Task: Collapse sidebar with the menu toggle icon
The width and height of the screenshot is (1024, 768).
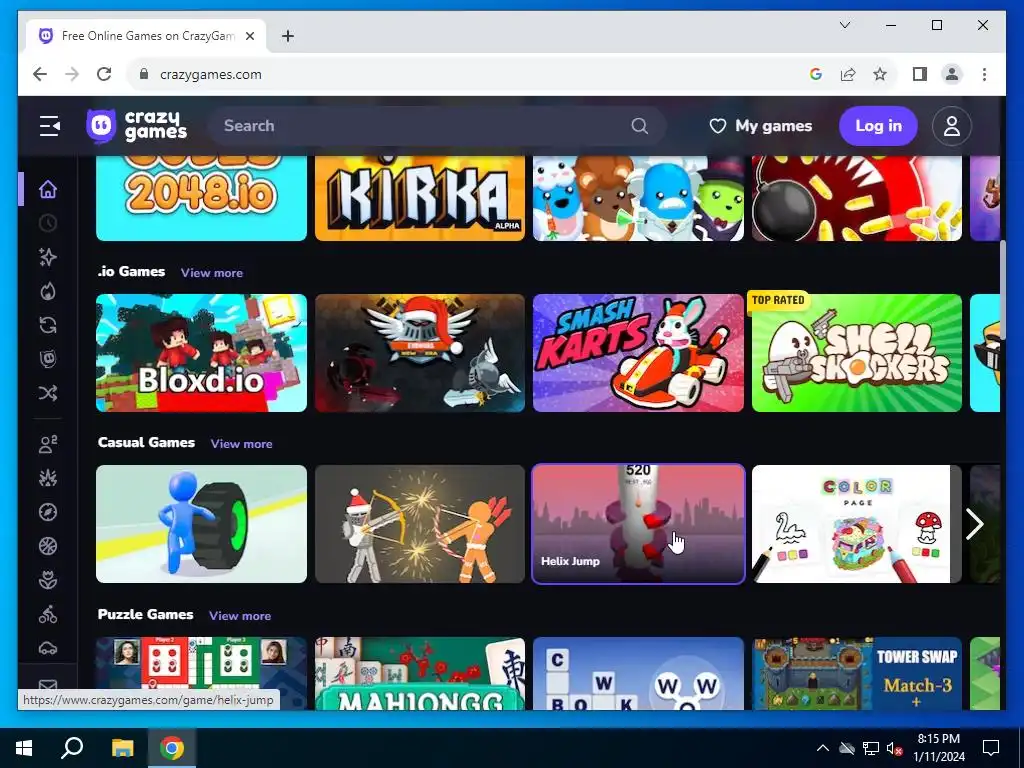Action: 50,126
